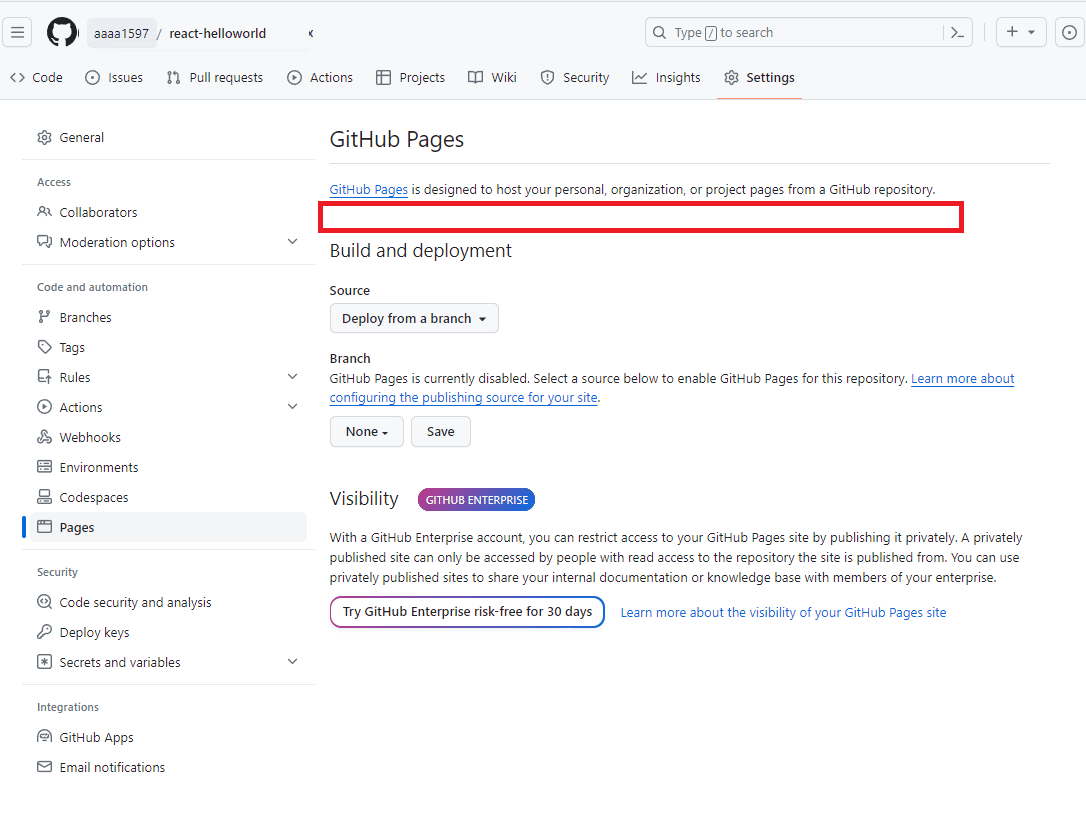Switch to the Projects tab
The image size is (1086, 821).
tap(411, 78)
